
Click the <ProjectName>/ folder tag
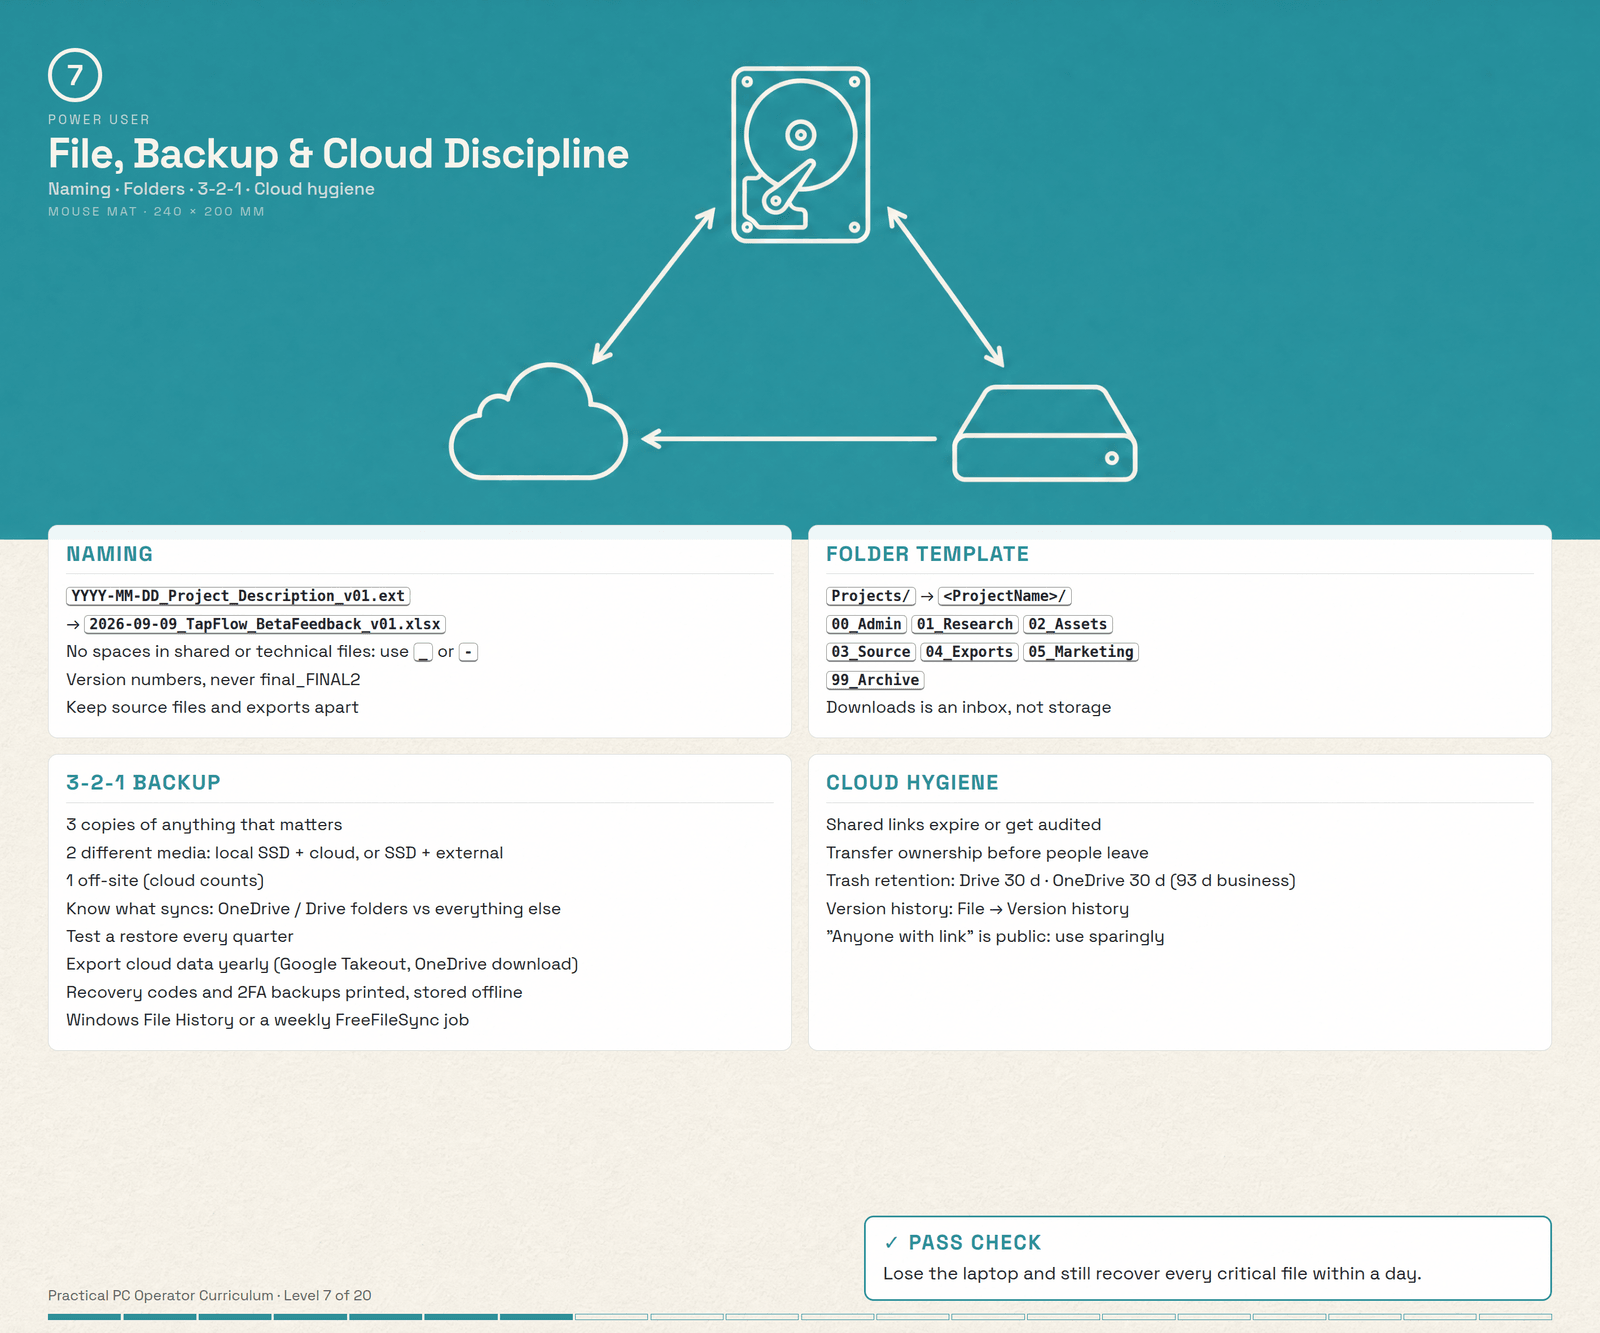point(1005,596)
